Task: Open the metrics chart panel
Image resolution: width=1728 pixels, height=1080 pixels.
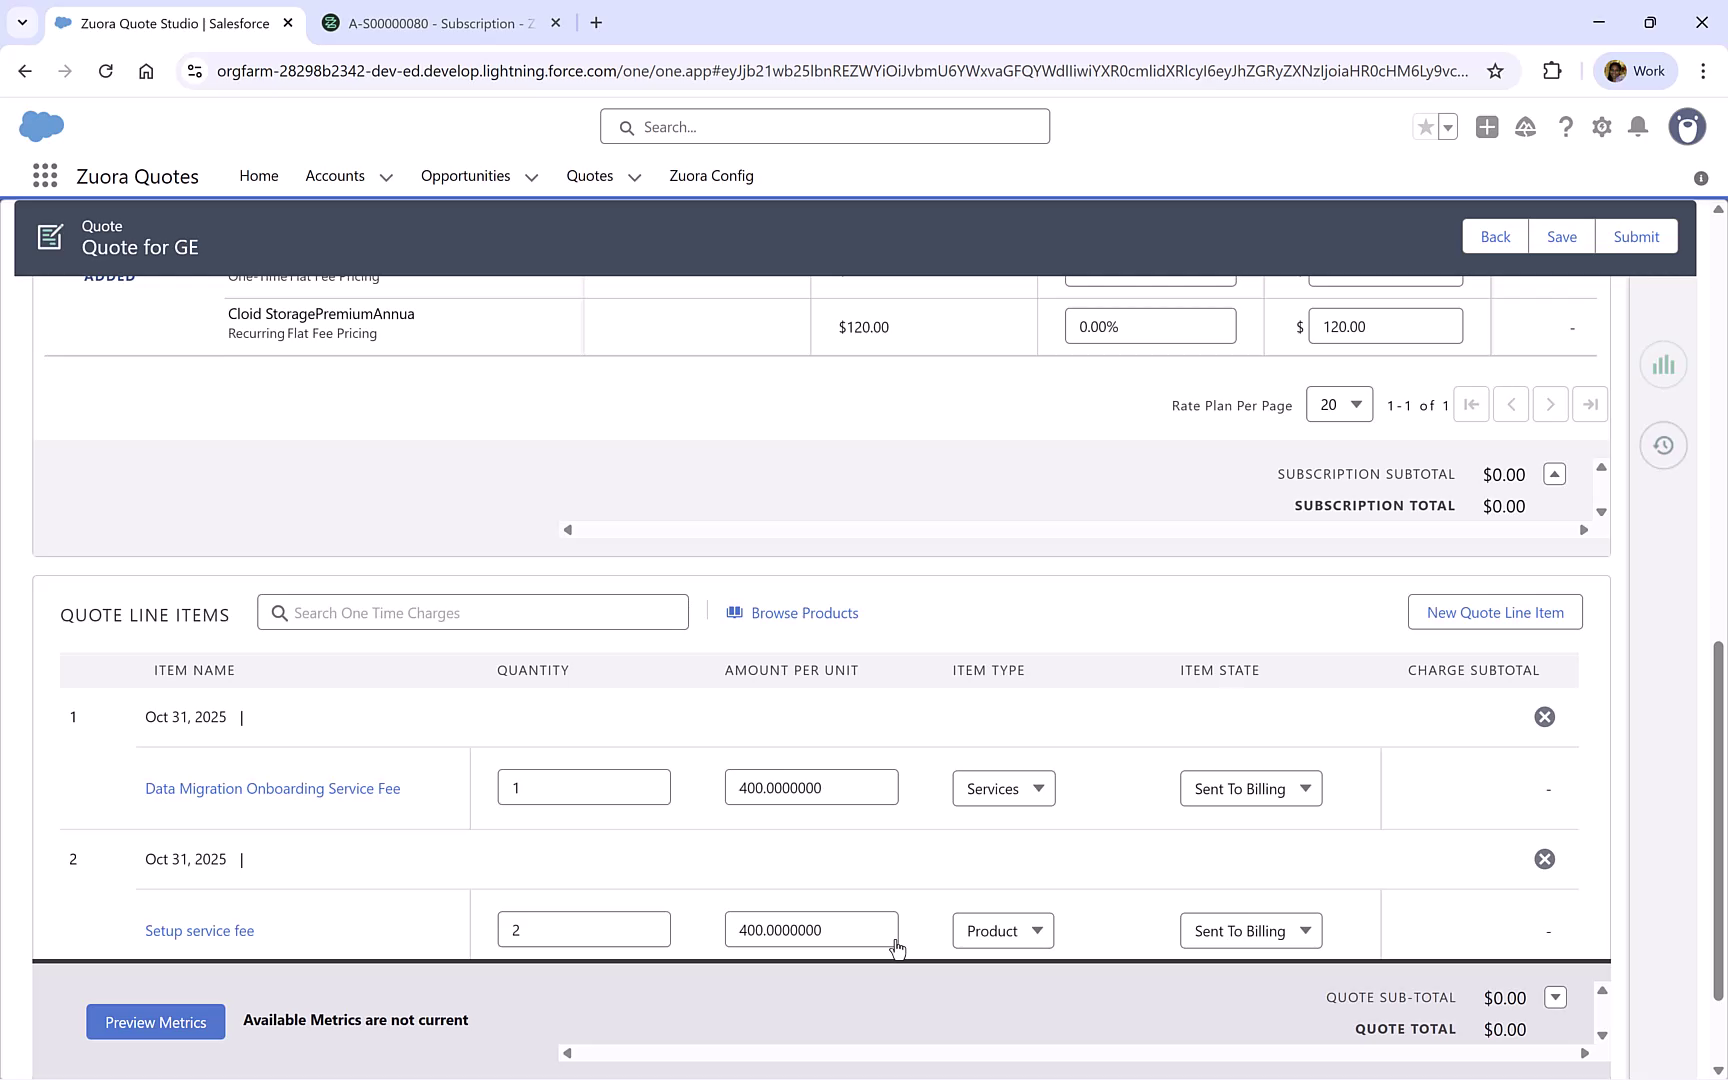Action: coord(1663,364)
